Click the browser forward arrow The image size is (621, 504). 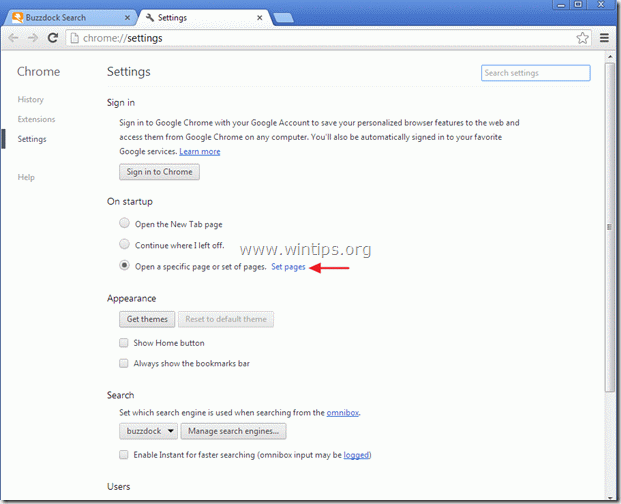pyautogui.click(x=33, y=38)
